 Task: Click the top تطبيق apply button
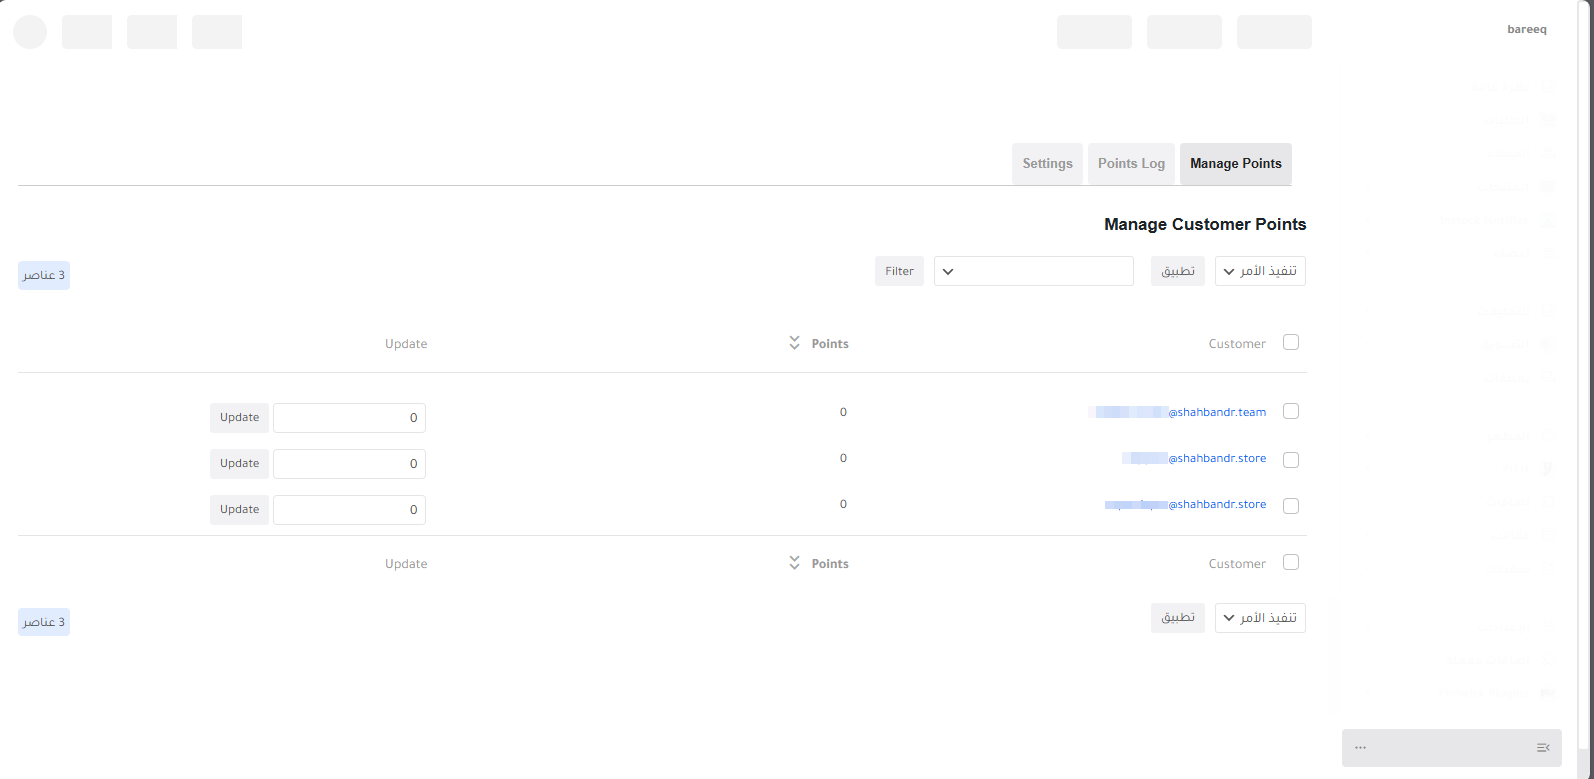[x=1177, y=271]
